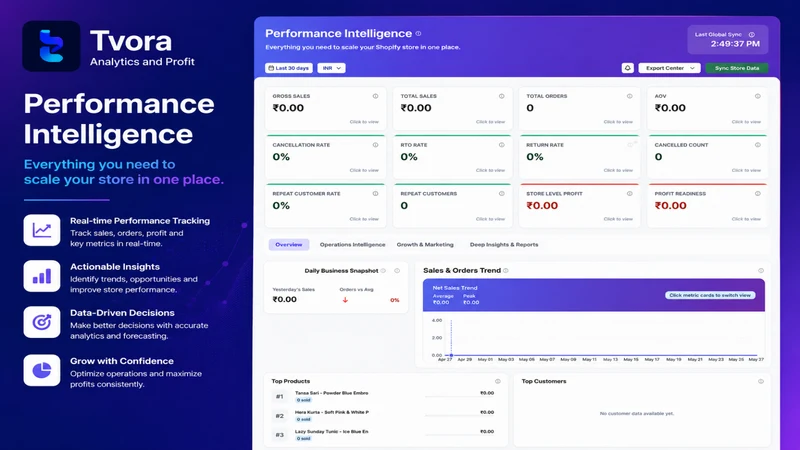Click 'Click metric cards to switch view' pill
Image resolution: width=800 pixels, height=450 pixels.
[x=710, y=295]
